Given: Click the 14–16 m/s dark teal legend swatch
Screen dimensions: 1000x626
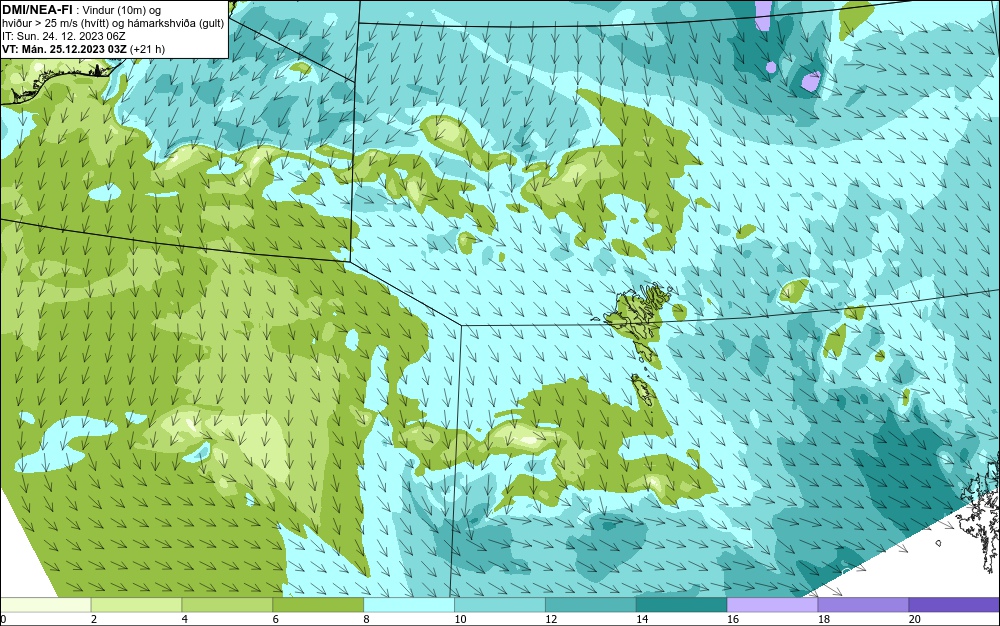Looking at the screenshot, I should click(x=682, y=604).
